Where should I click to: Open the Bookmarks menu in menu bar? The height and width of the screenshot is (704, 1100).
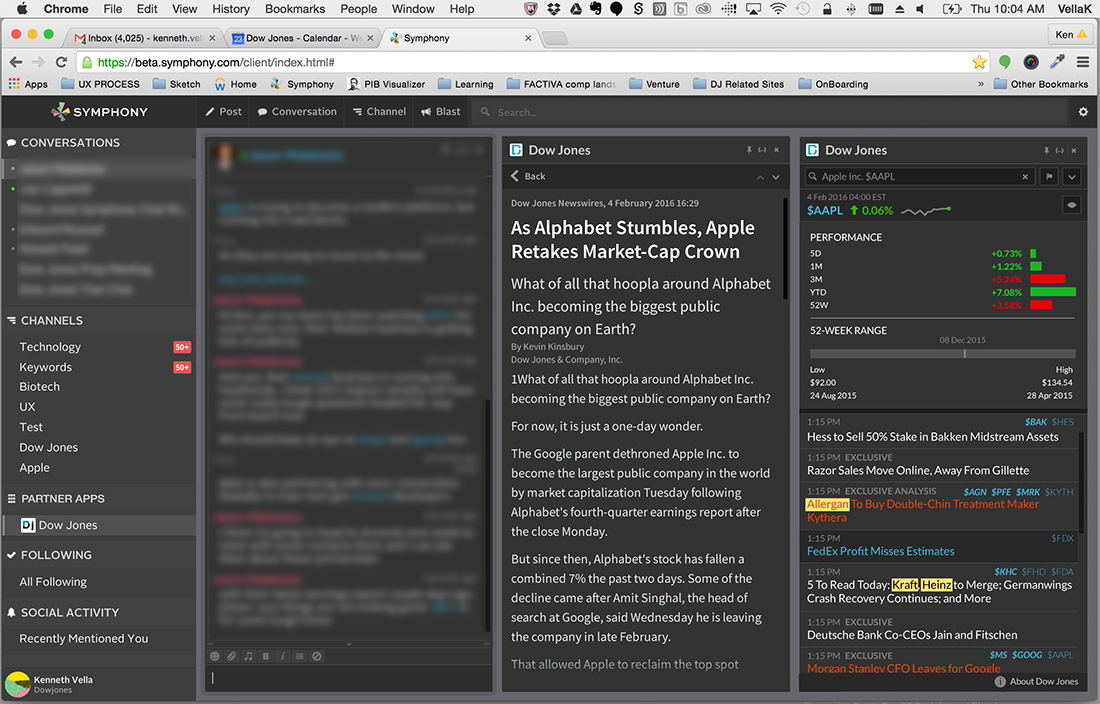point(295,9)
